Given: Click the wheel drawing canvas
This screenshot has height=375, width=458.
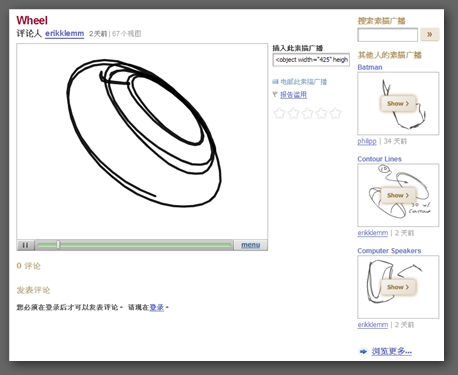Looking at the screenshot, I should (142, 141).
